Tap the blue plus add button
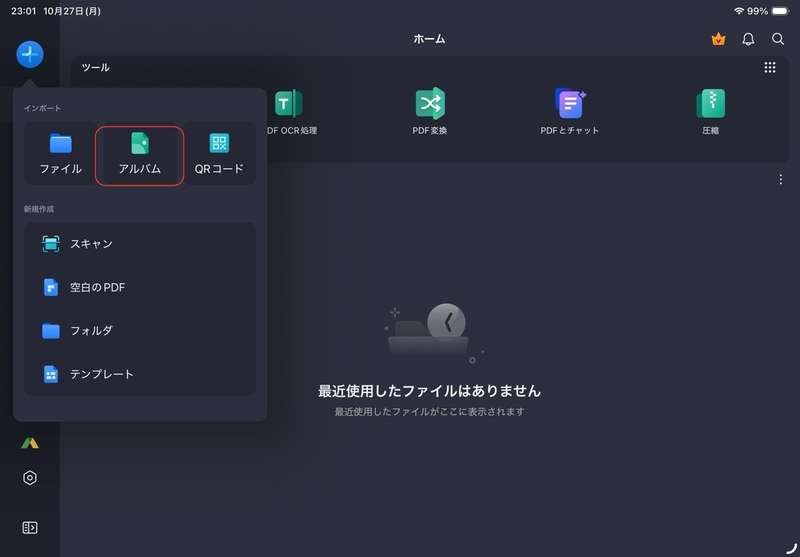Screen dimensions: 800x557 coord(30,54)
